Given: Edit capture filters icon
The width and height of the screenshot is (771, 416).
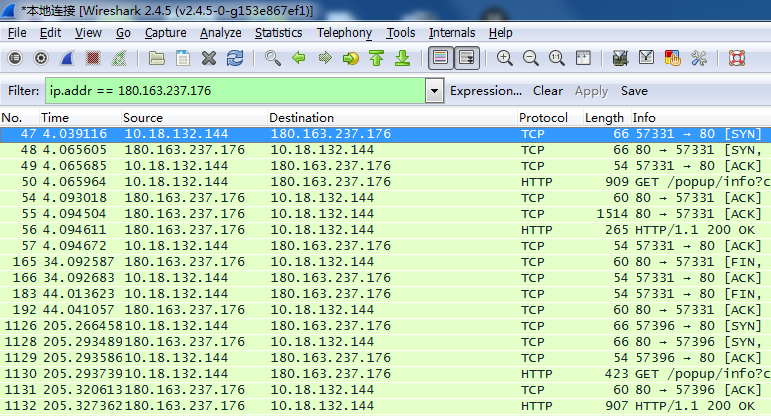Looking at the screenshot, I should coord(621,58).
